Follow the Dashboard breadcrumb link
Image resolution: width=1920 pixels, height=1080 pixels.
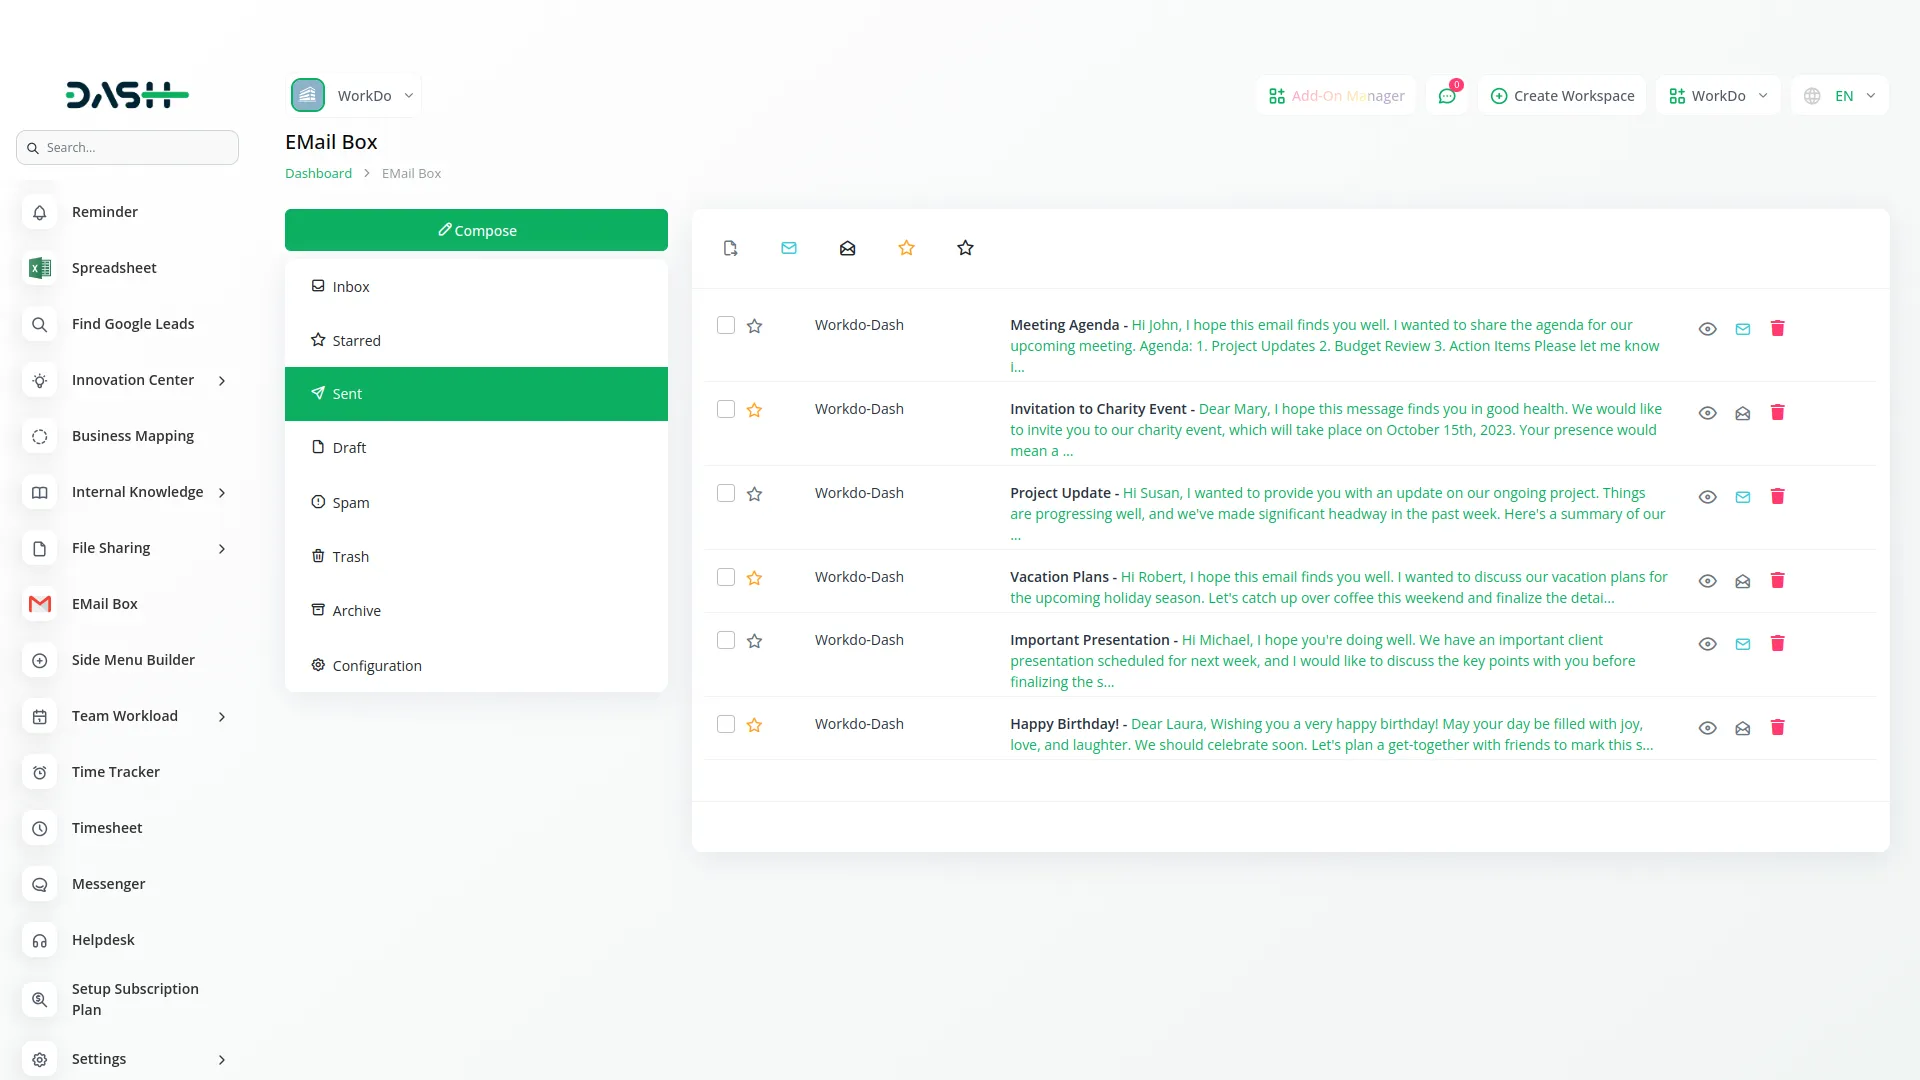pyautogui.click(x=317, y=172)
